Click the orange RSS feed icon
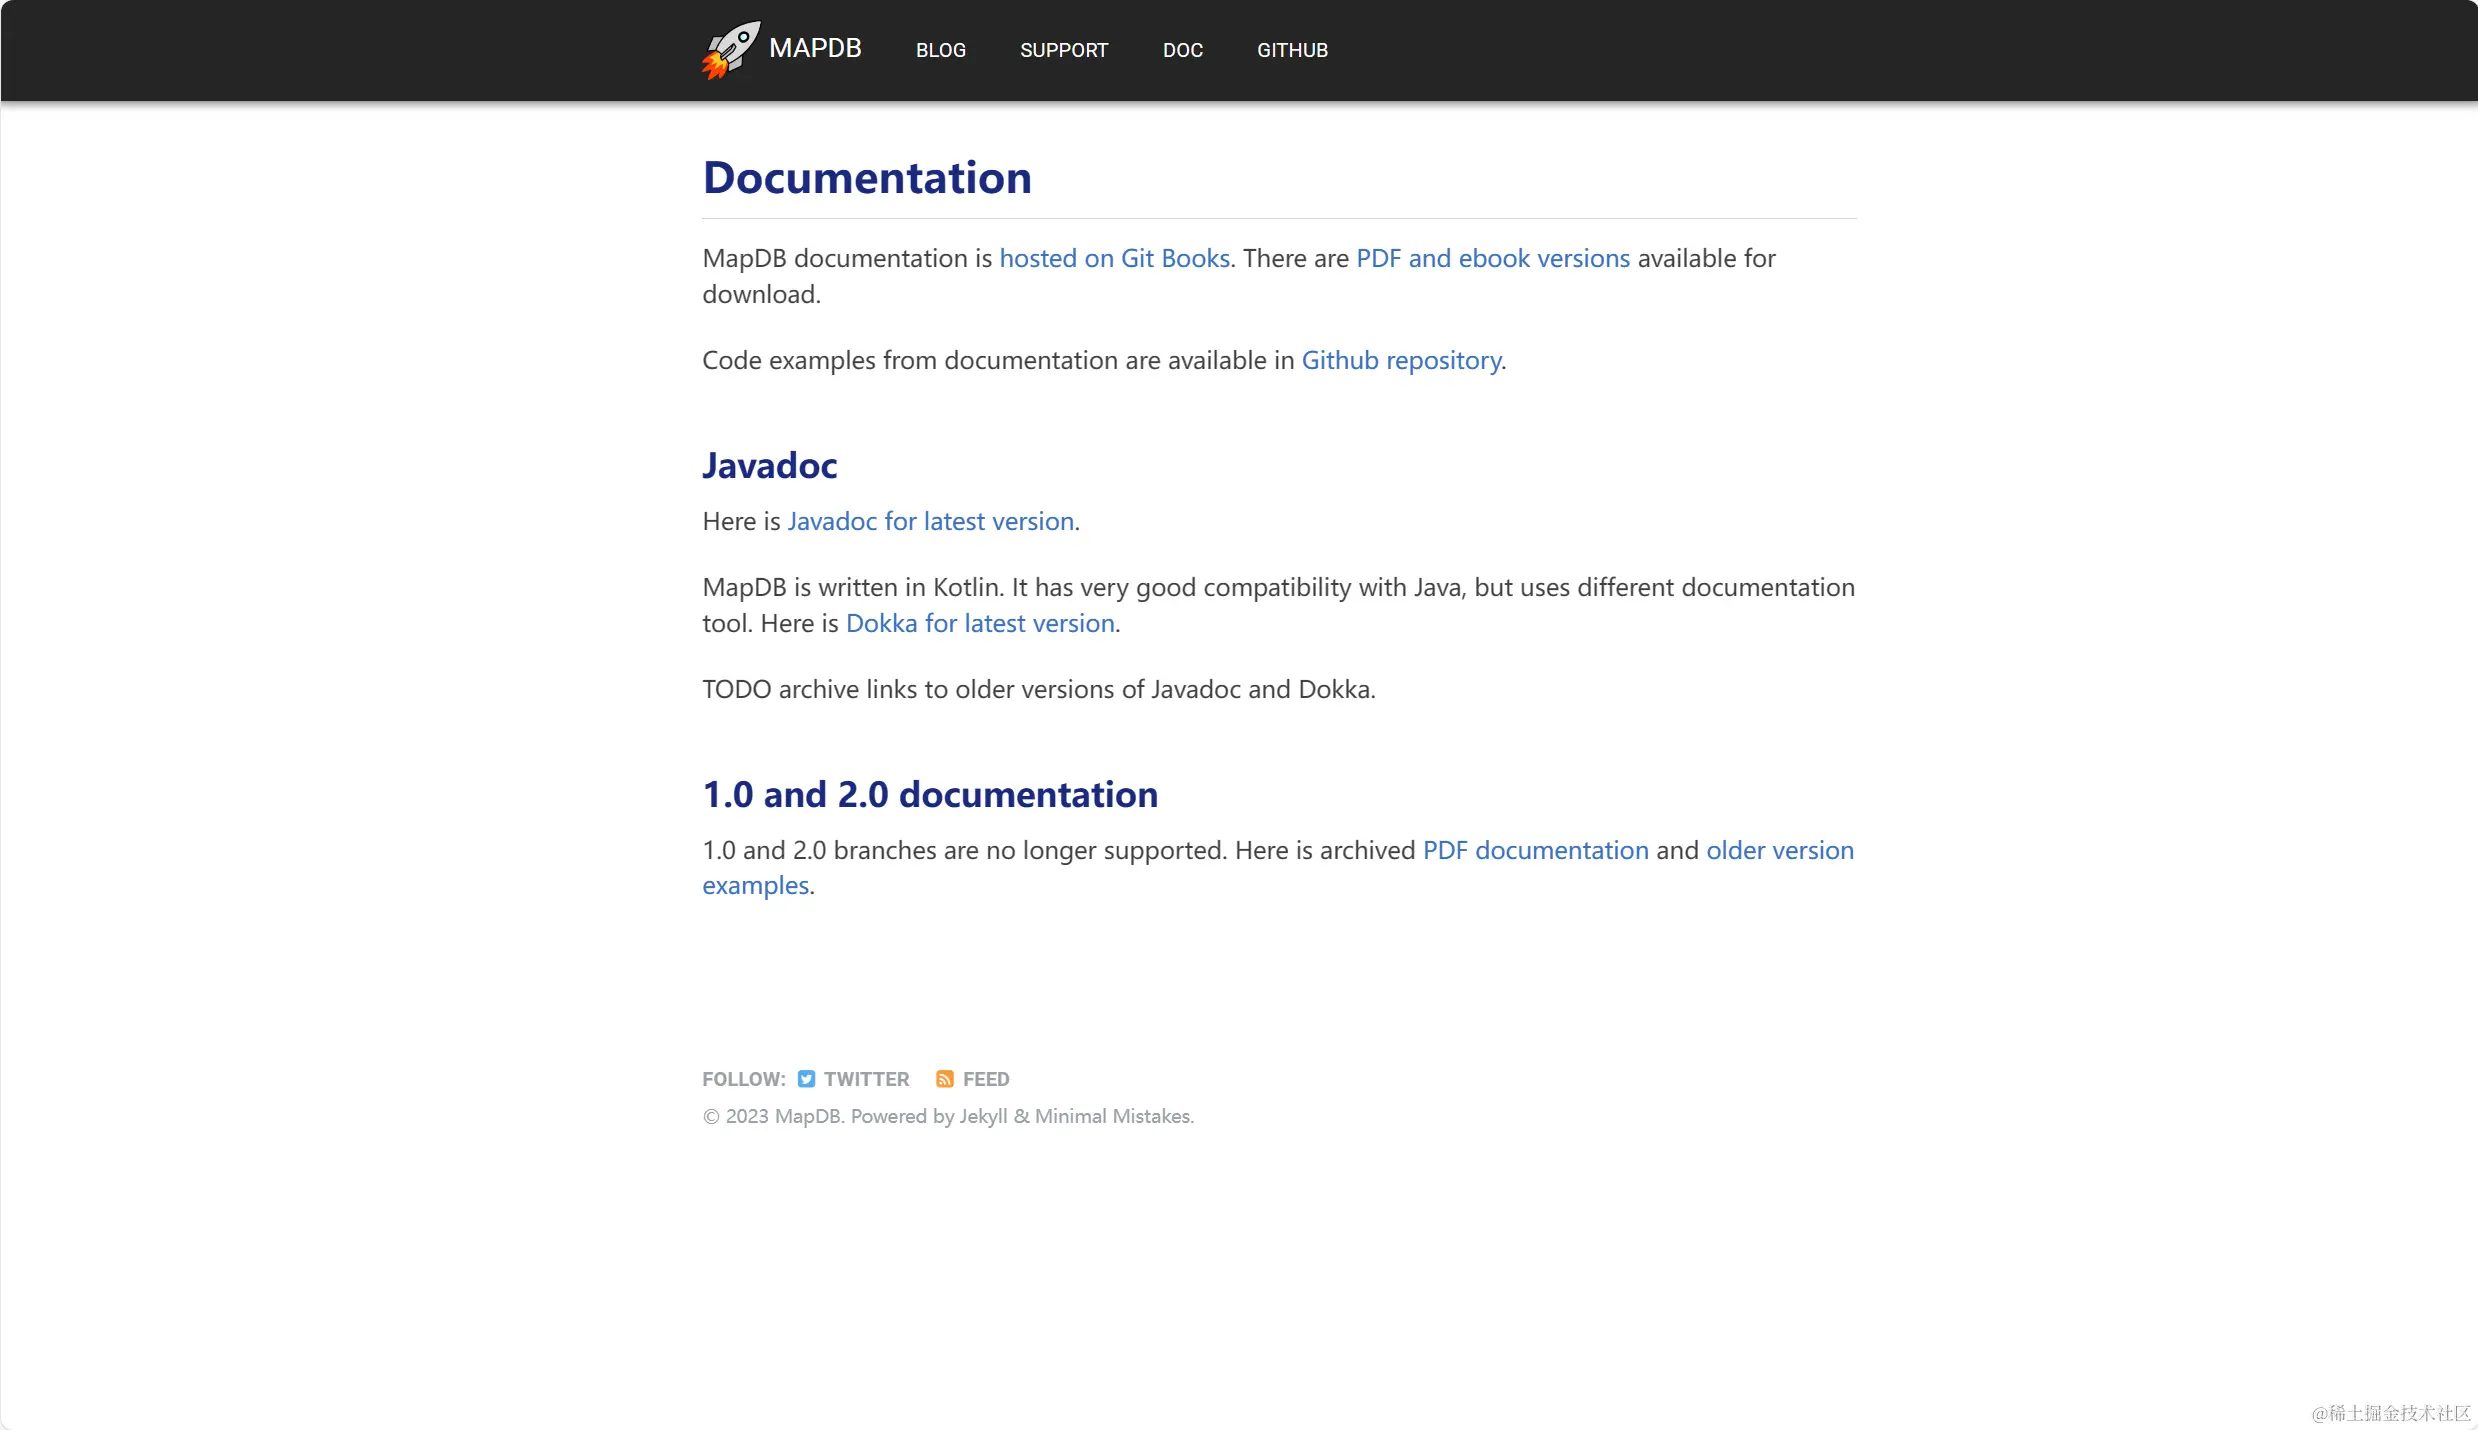The width and height of the screenshot is (2478, 1430). (x=944, y=1079)
